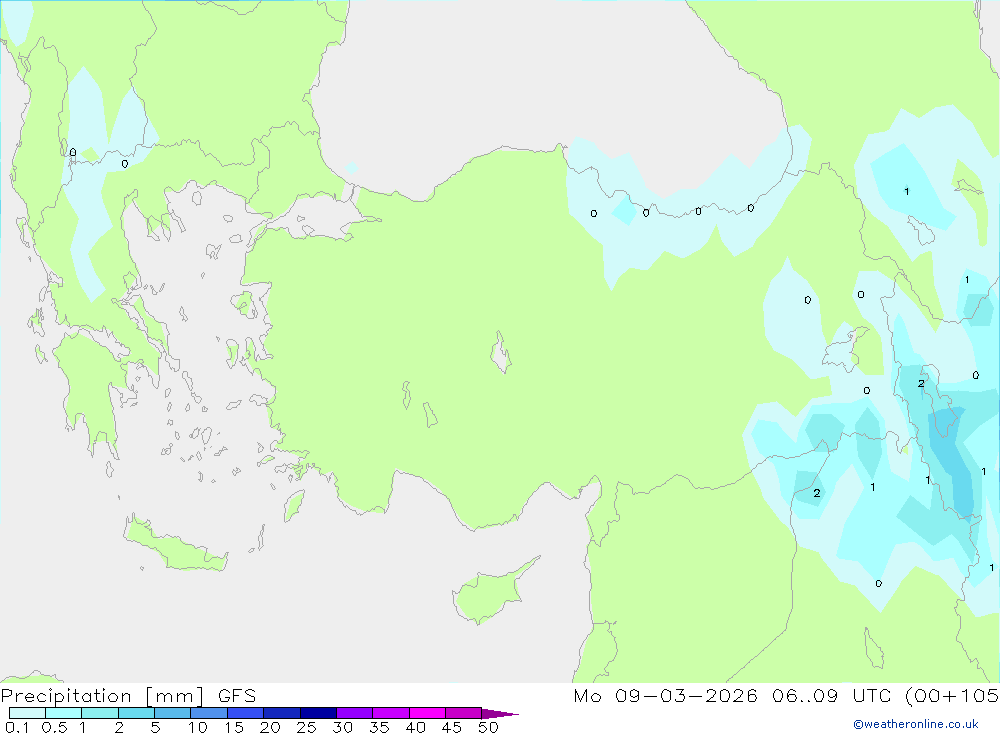
Task: Click the "UTC" label
Action: pyautogui.click(x=872, y=695)
